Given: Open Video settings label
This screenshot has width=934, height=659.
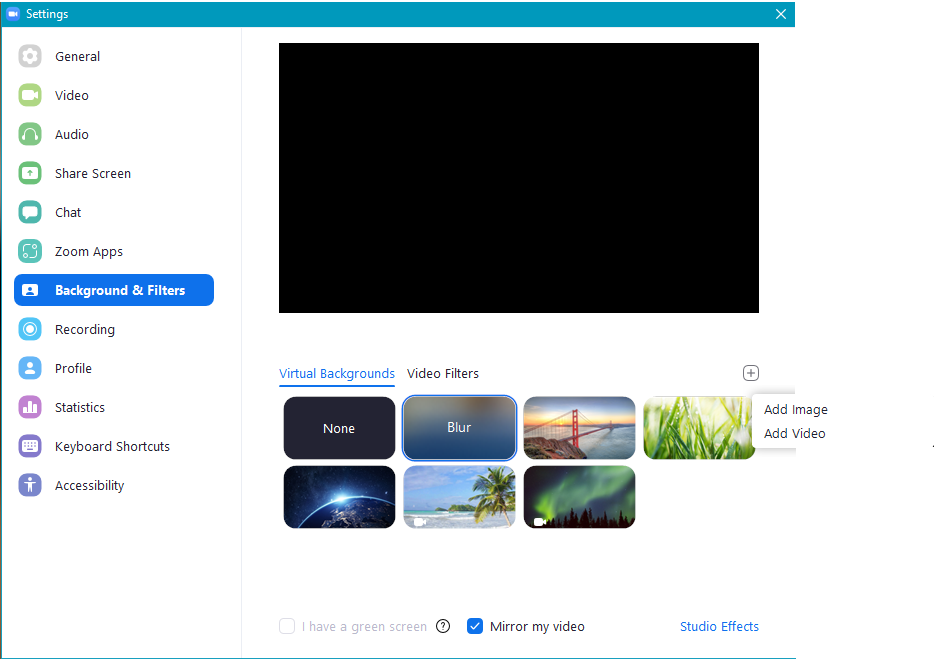Looking at the screenshot, I should click(x=71, y=95).
